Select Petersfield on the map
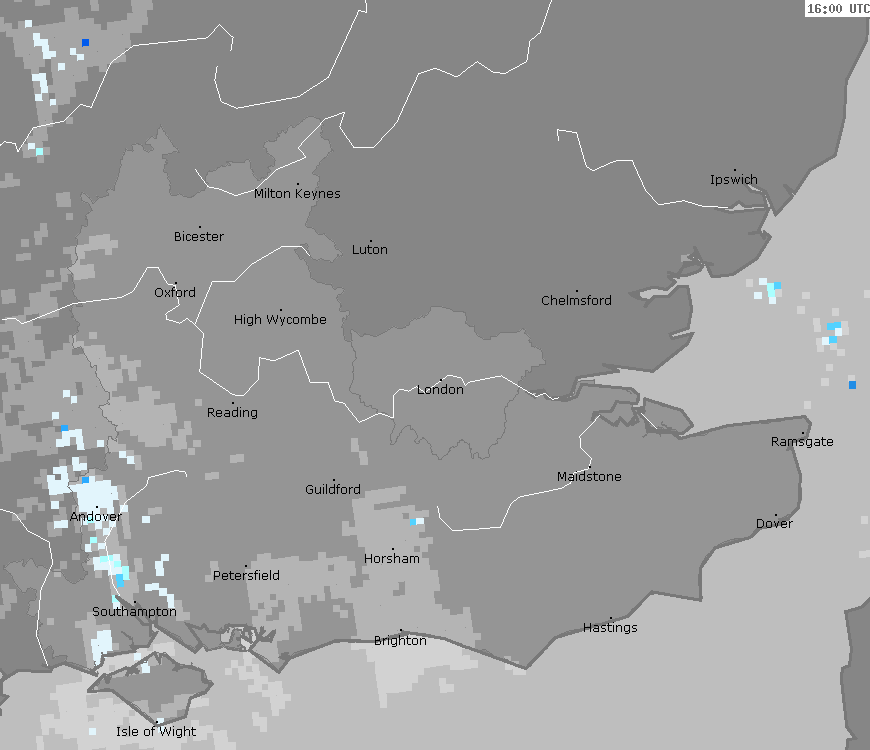 click(x=246, y=575)
